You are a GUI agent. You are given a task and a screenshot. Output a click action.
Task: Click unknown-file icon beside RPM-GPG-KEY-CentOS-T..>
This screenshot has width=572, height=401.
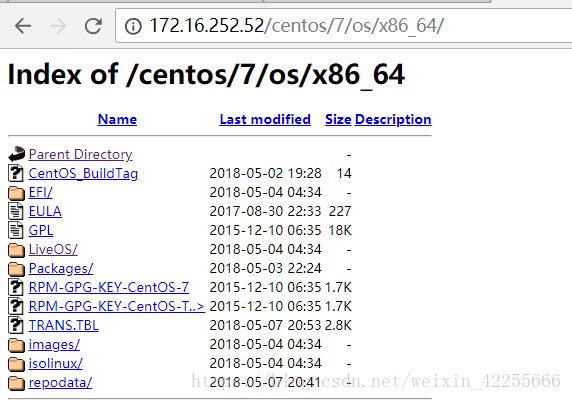click(x=16, y=306)
